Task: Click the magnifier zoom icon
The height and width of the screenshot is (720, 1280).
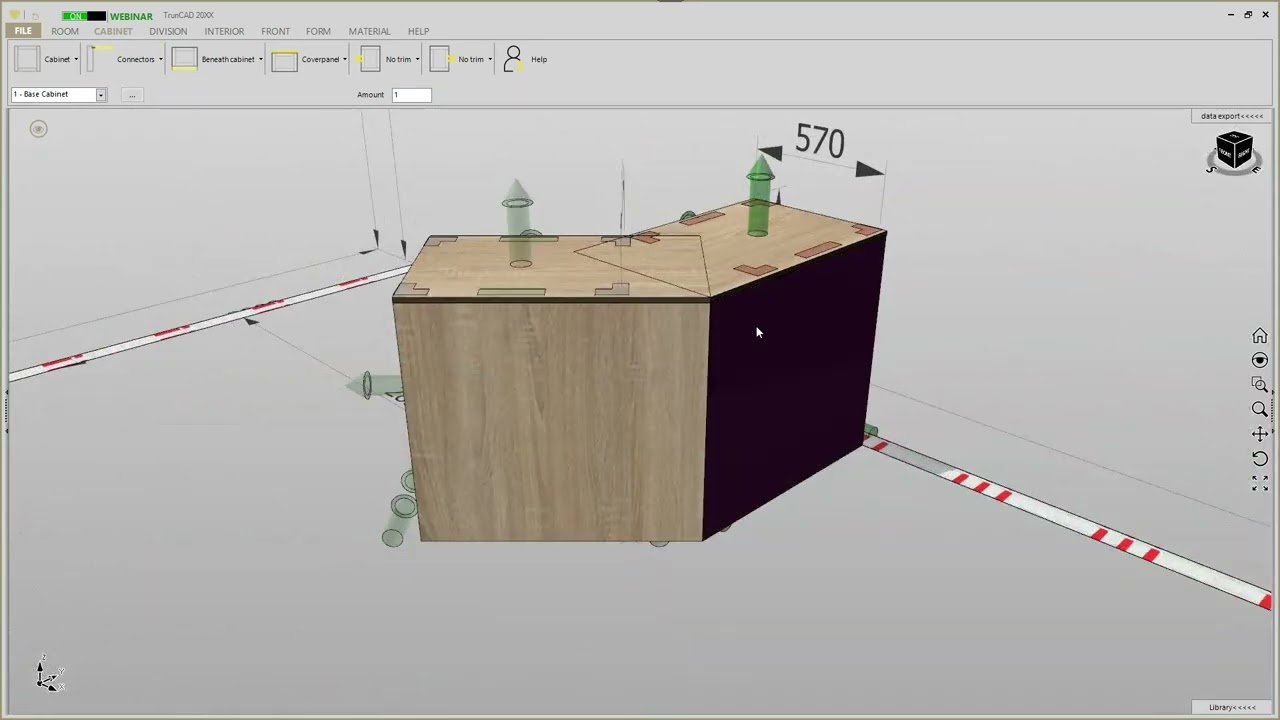Action: point(1260,409)
